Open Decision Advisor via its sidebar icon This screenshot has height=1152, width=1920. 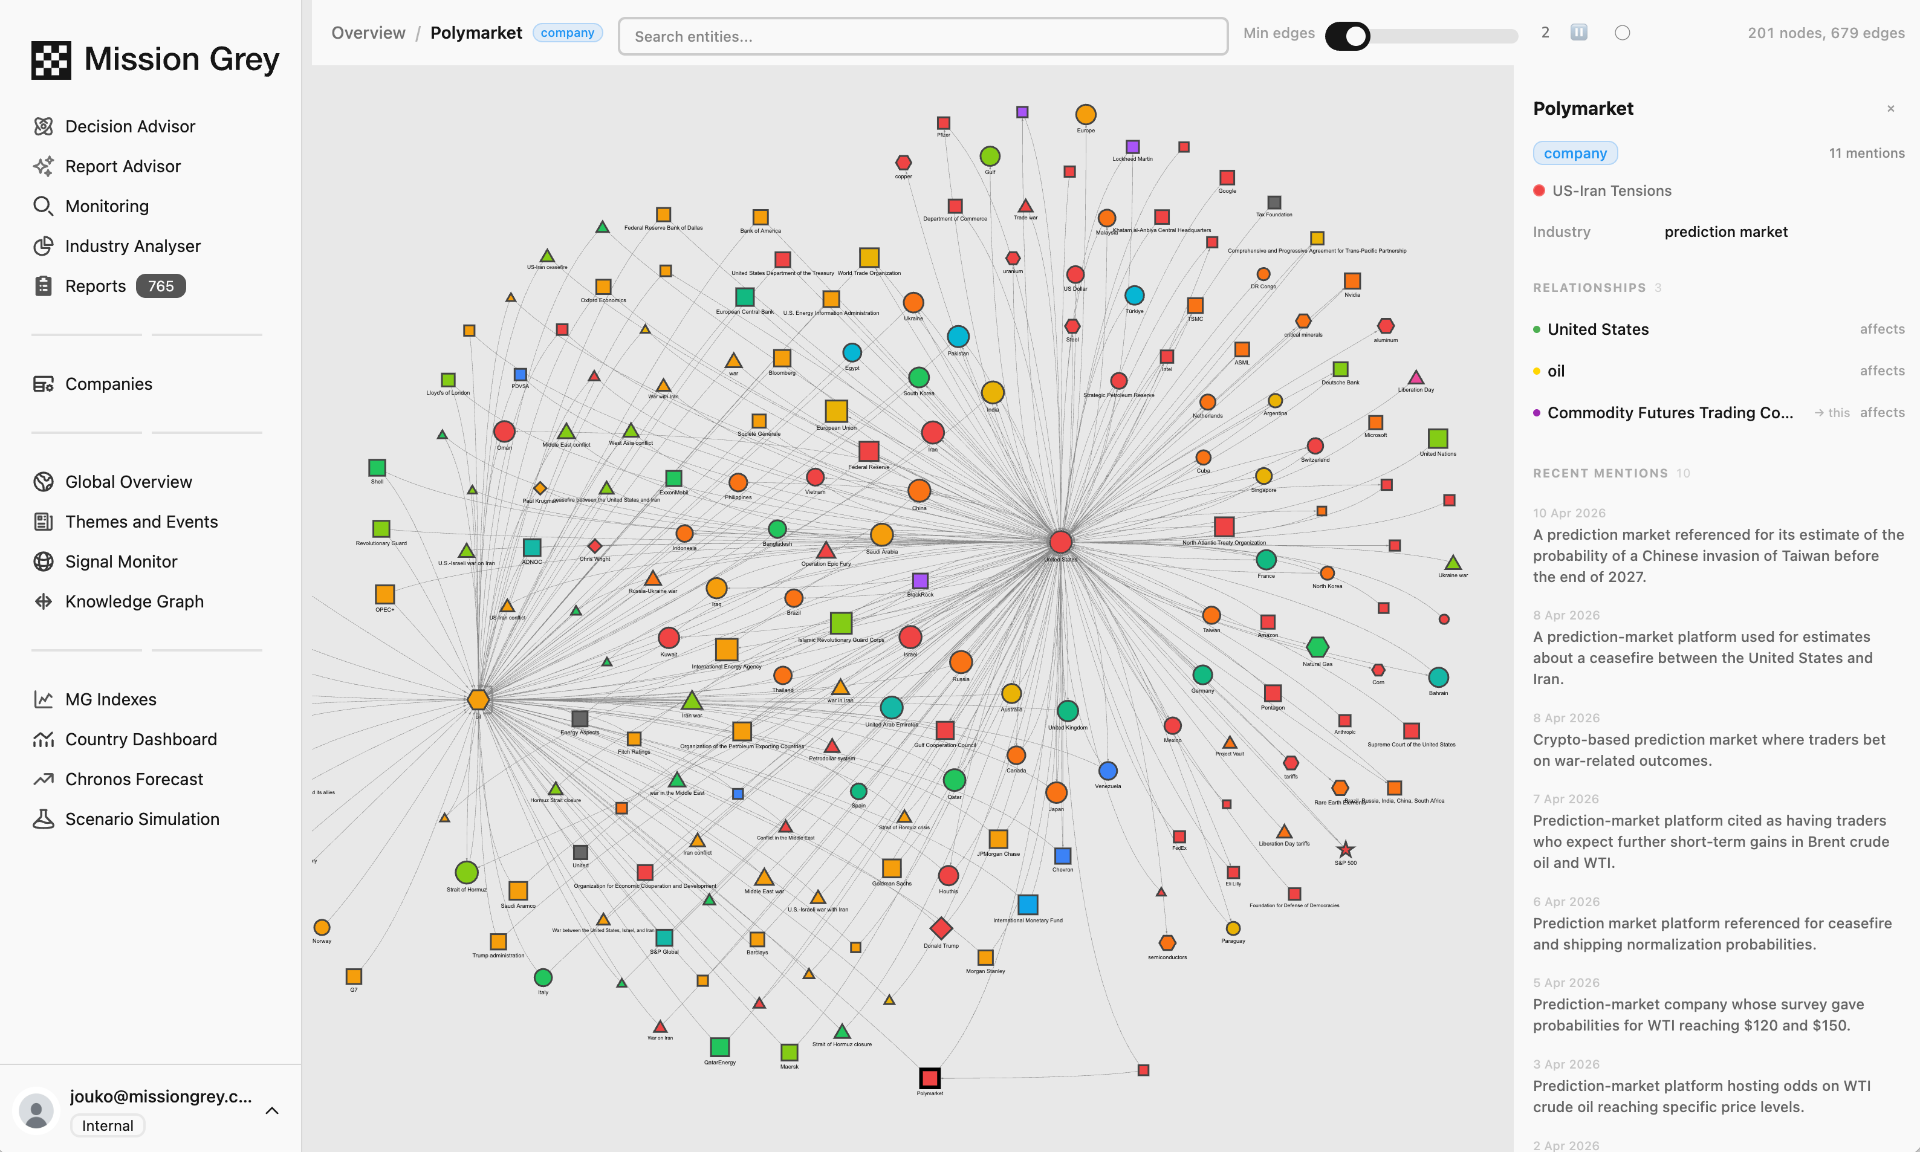click(x=43, y=126)
